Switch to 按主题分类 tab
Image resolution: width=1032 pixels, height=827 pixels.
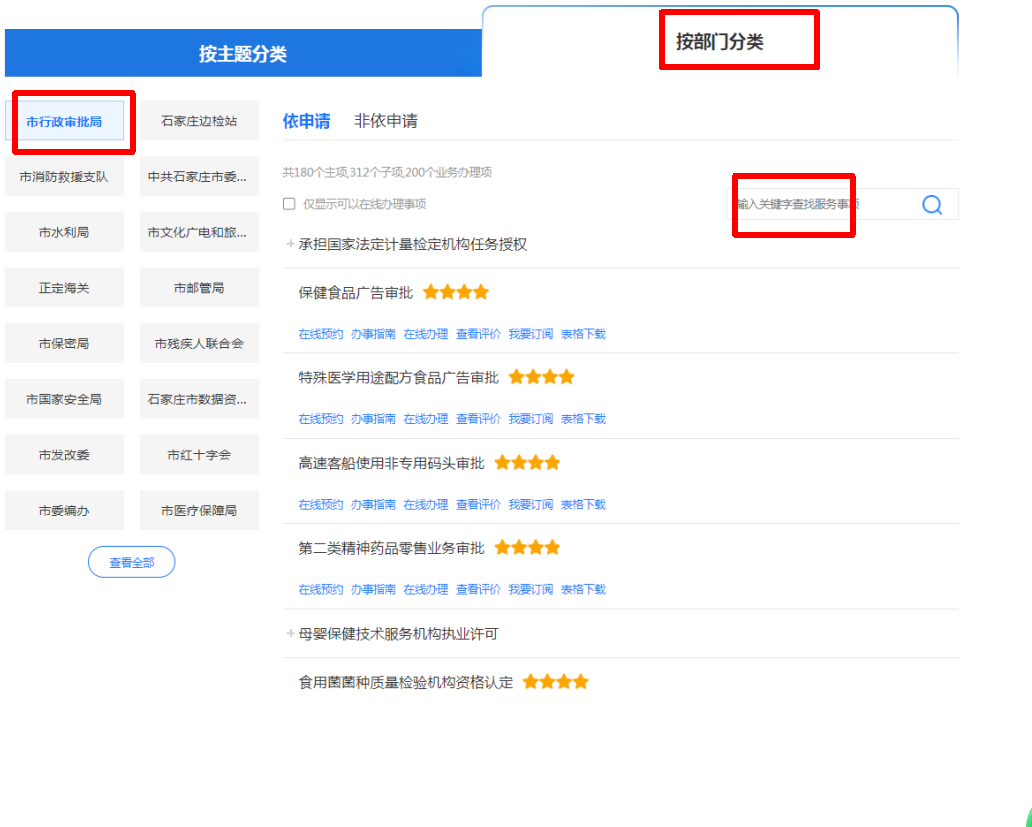click(243, 54)
